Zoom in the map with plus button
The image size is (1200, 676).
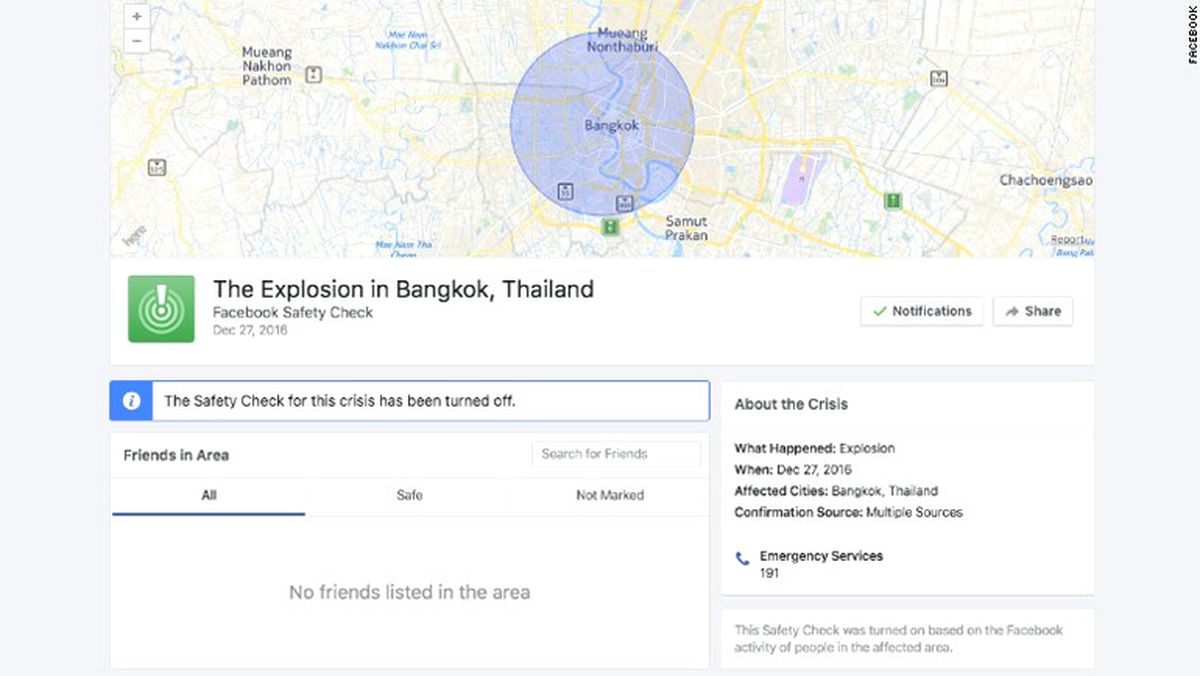[137, 17]
